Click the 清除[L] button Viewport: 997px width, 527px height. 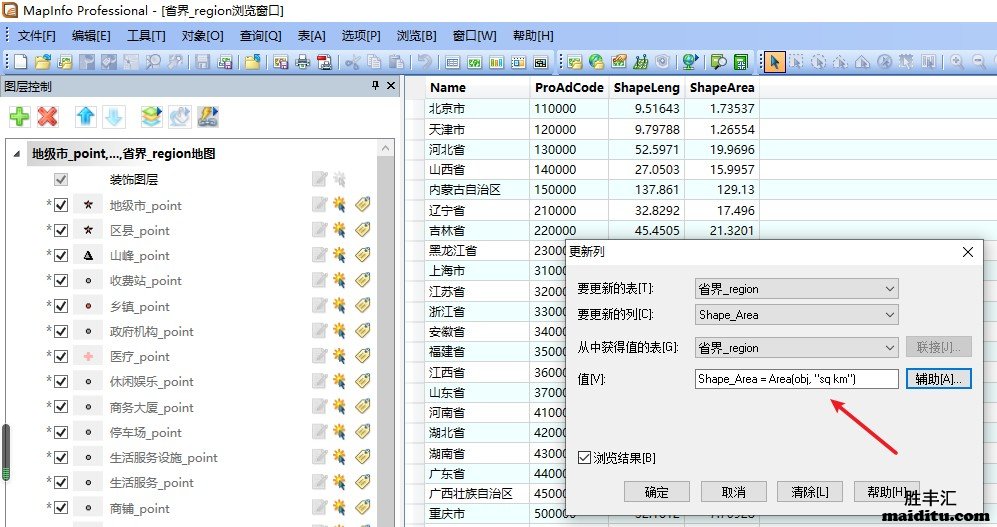pyautogui.click(x=809, y=491)
